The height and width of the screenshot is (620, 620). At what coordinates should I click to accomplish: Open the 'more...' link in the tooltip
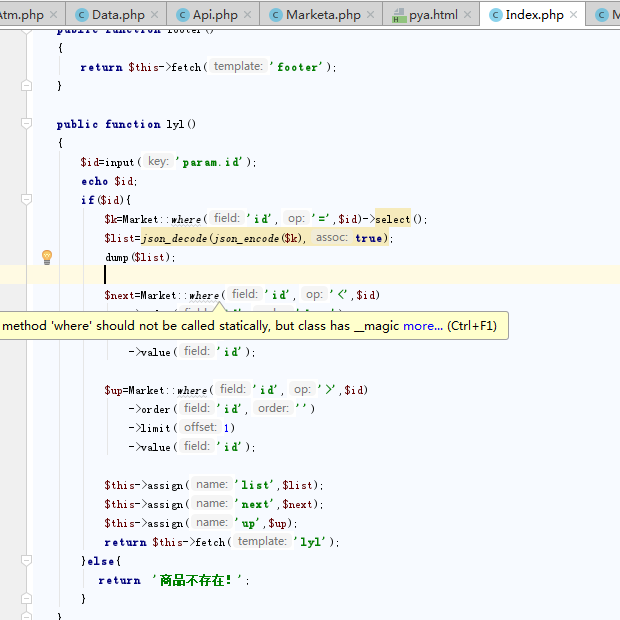423,326
